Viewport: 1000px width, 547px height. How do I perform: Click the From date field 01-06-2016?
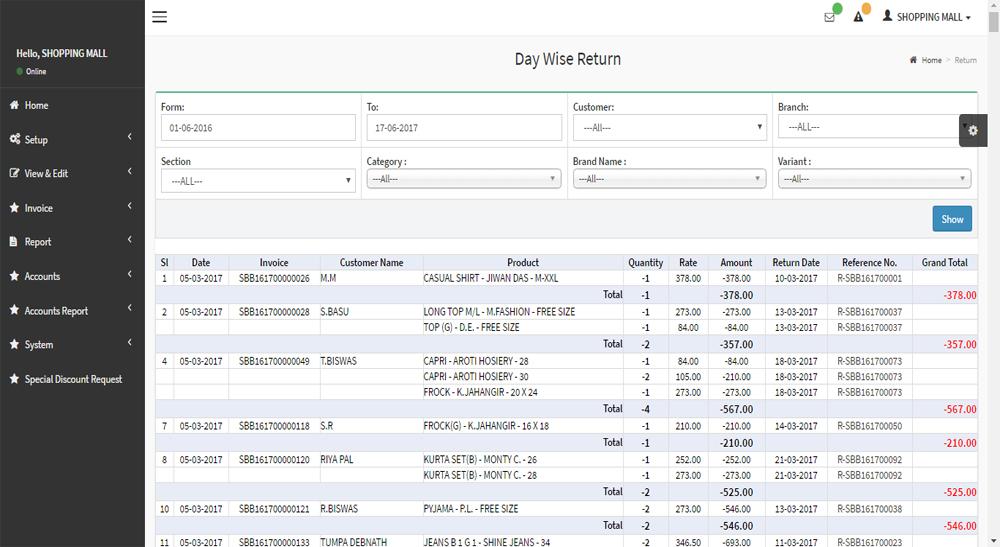tap(258, 128)
